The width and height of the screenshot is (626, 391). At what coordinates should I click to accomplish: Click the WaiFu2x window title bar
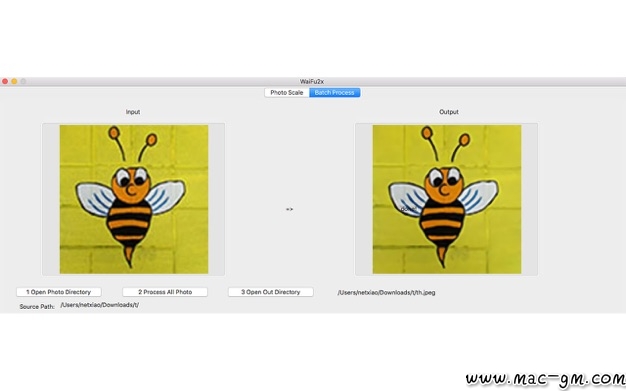point(312,81)
